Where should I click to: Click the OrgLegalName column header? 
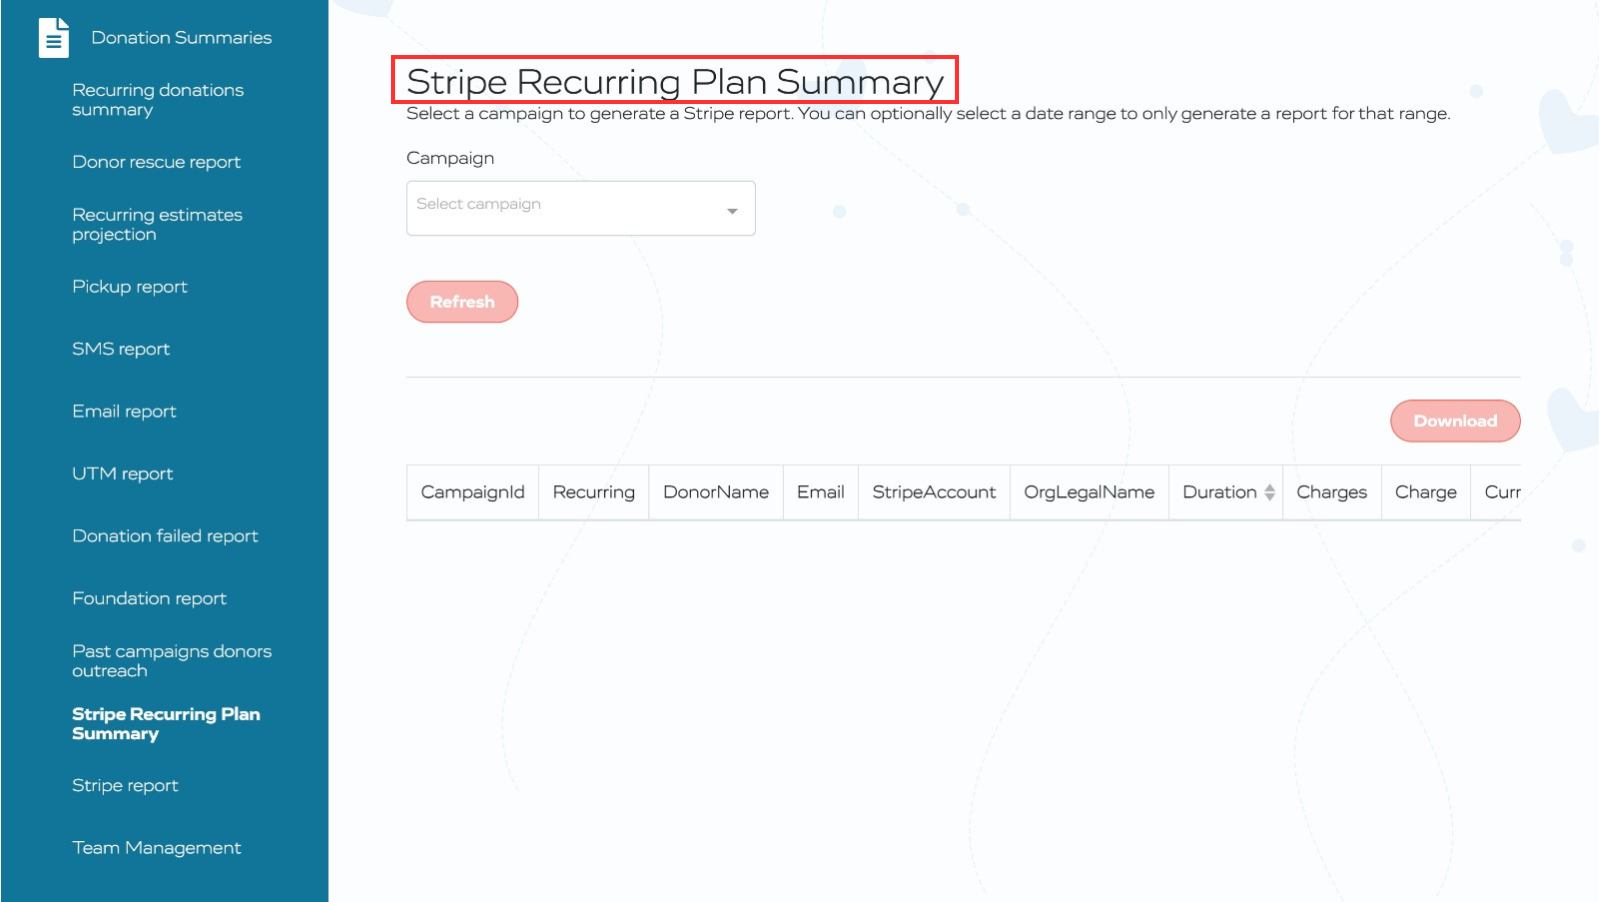pos(1089,492)
